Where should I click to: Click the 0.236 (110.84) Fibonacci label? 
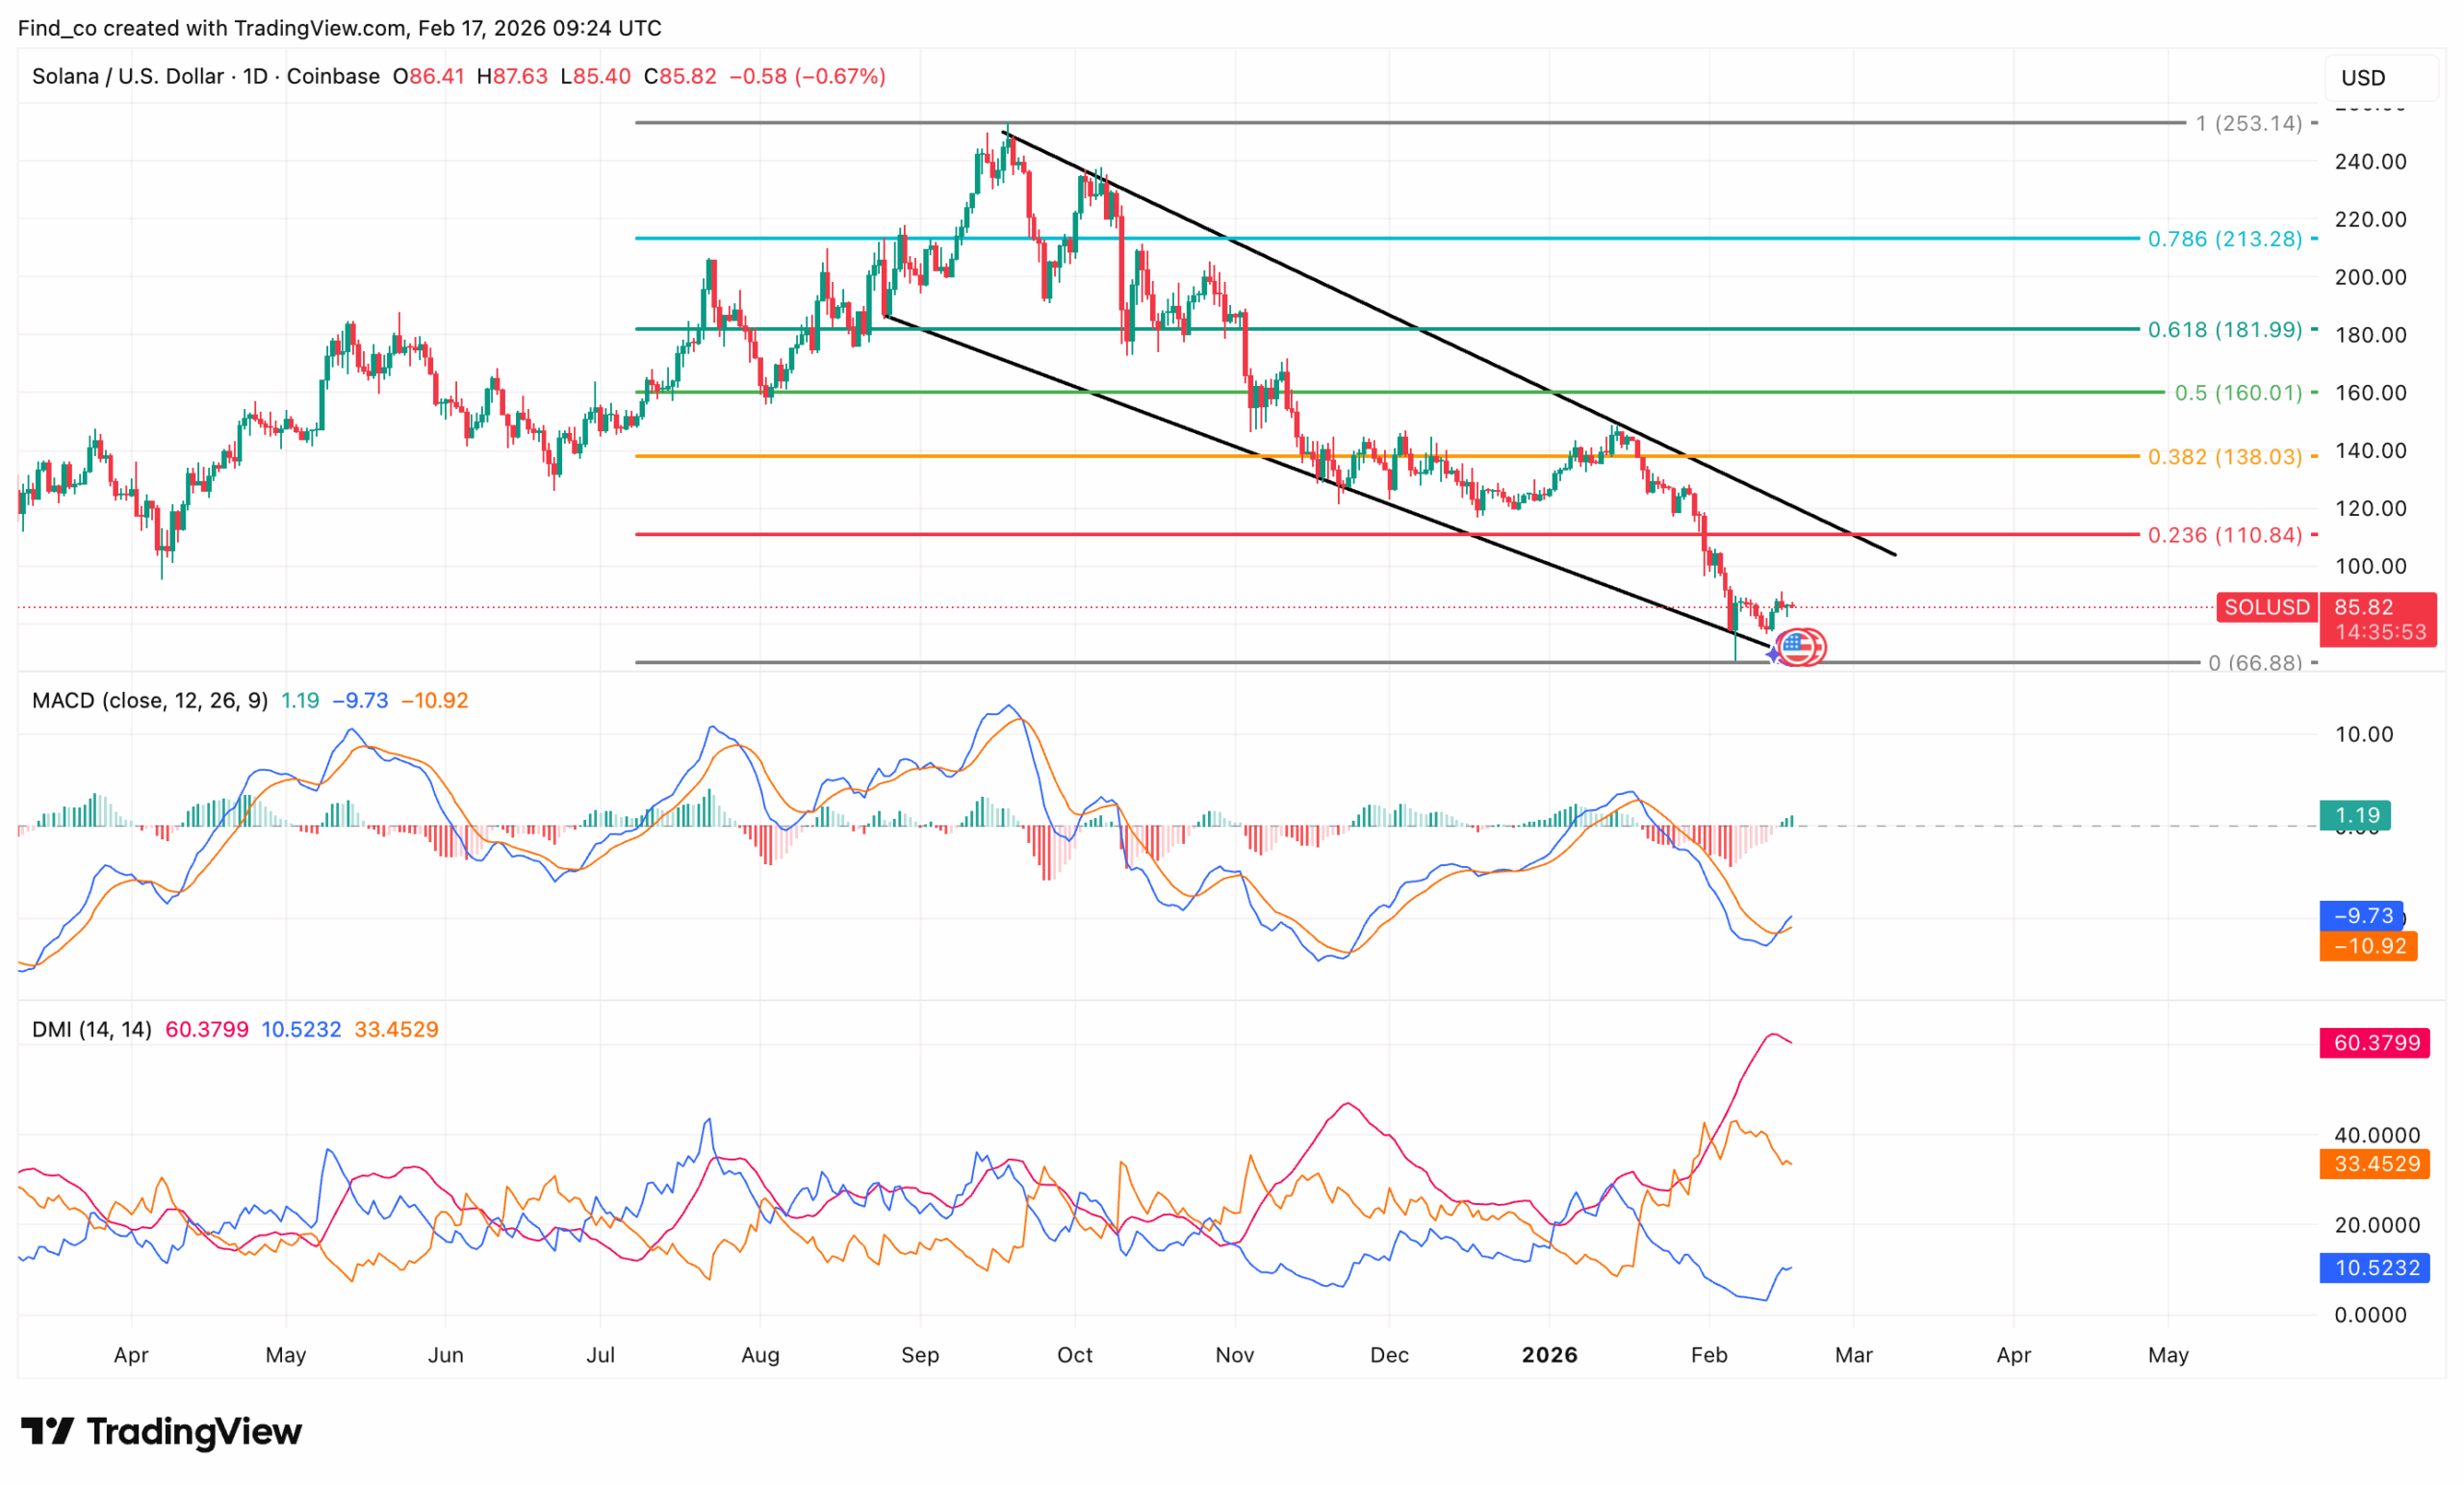coord(2225,535)
